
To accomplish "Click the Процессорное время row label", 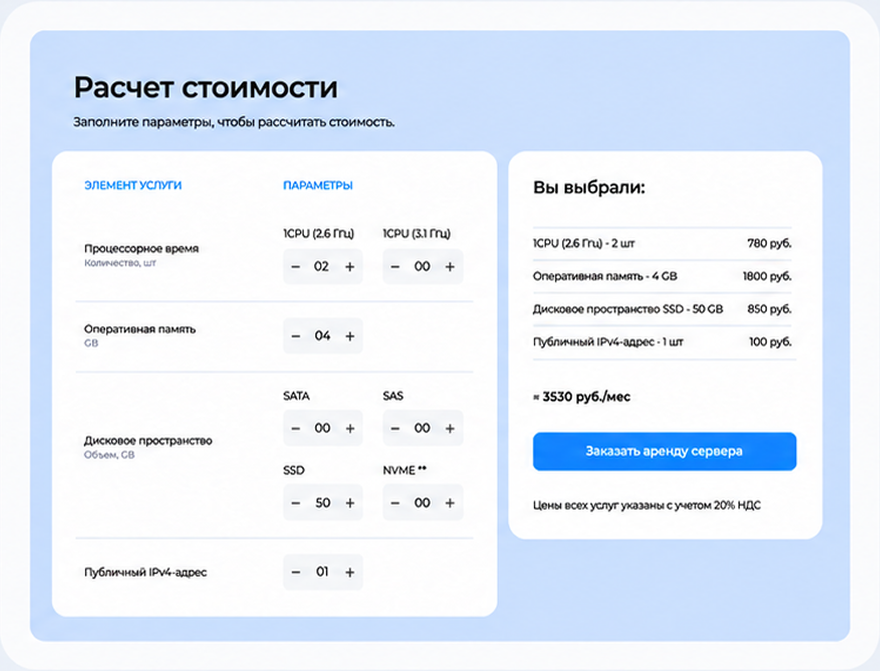I will (x=141, y=249).
